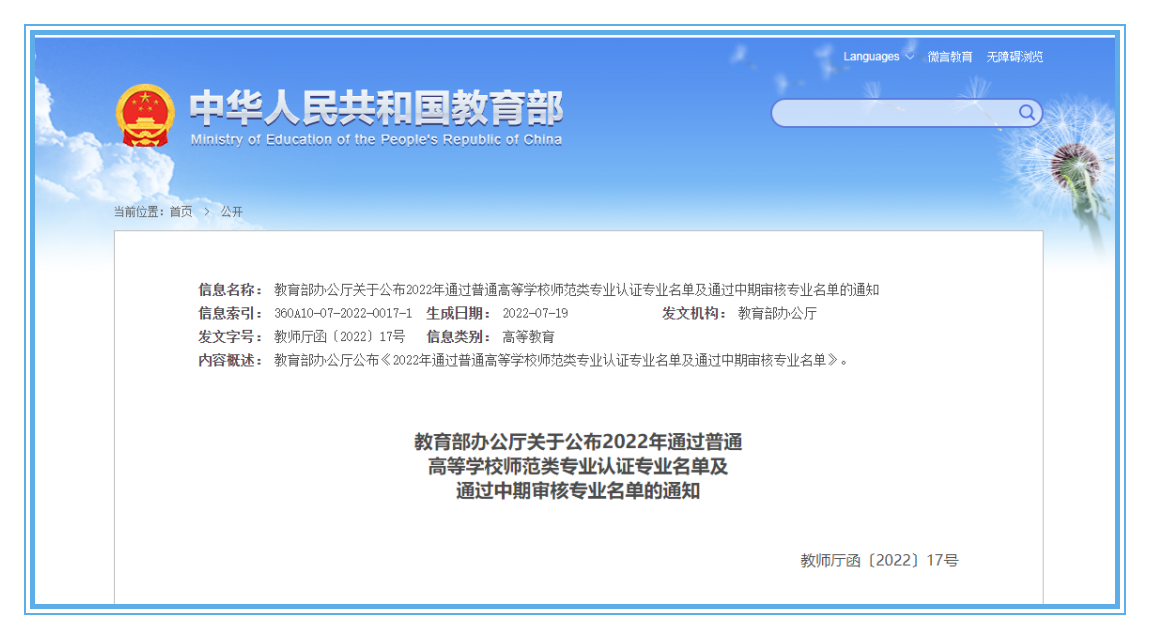Viewport: 1150px width, 639px height.
Task: Enable 无障碍浏览 accessibility browsing
Action: point(1014,57)
